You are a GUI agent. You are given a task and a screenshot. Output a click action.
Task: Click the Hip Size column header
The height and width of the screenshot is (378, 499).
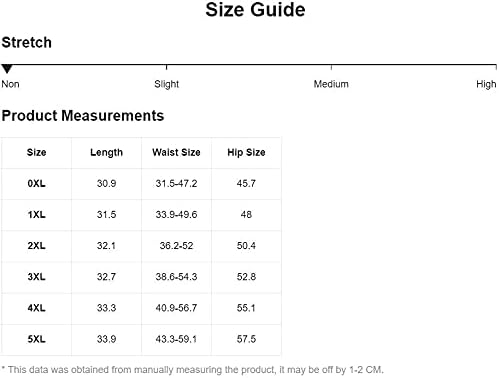pyautogui.click(x=246, y=153)
